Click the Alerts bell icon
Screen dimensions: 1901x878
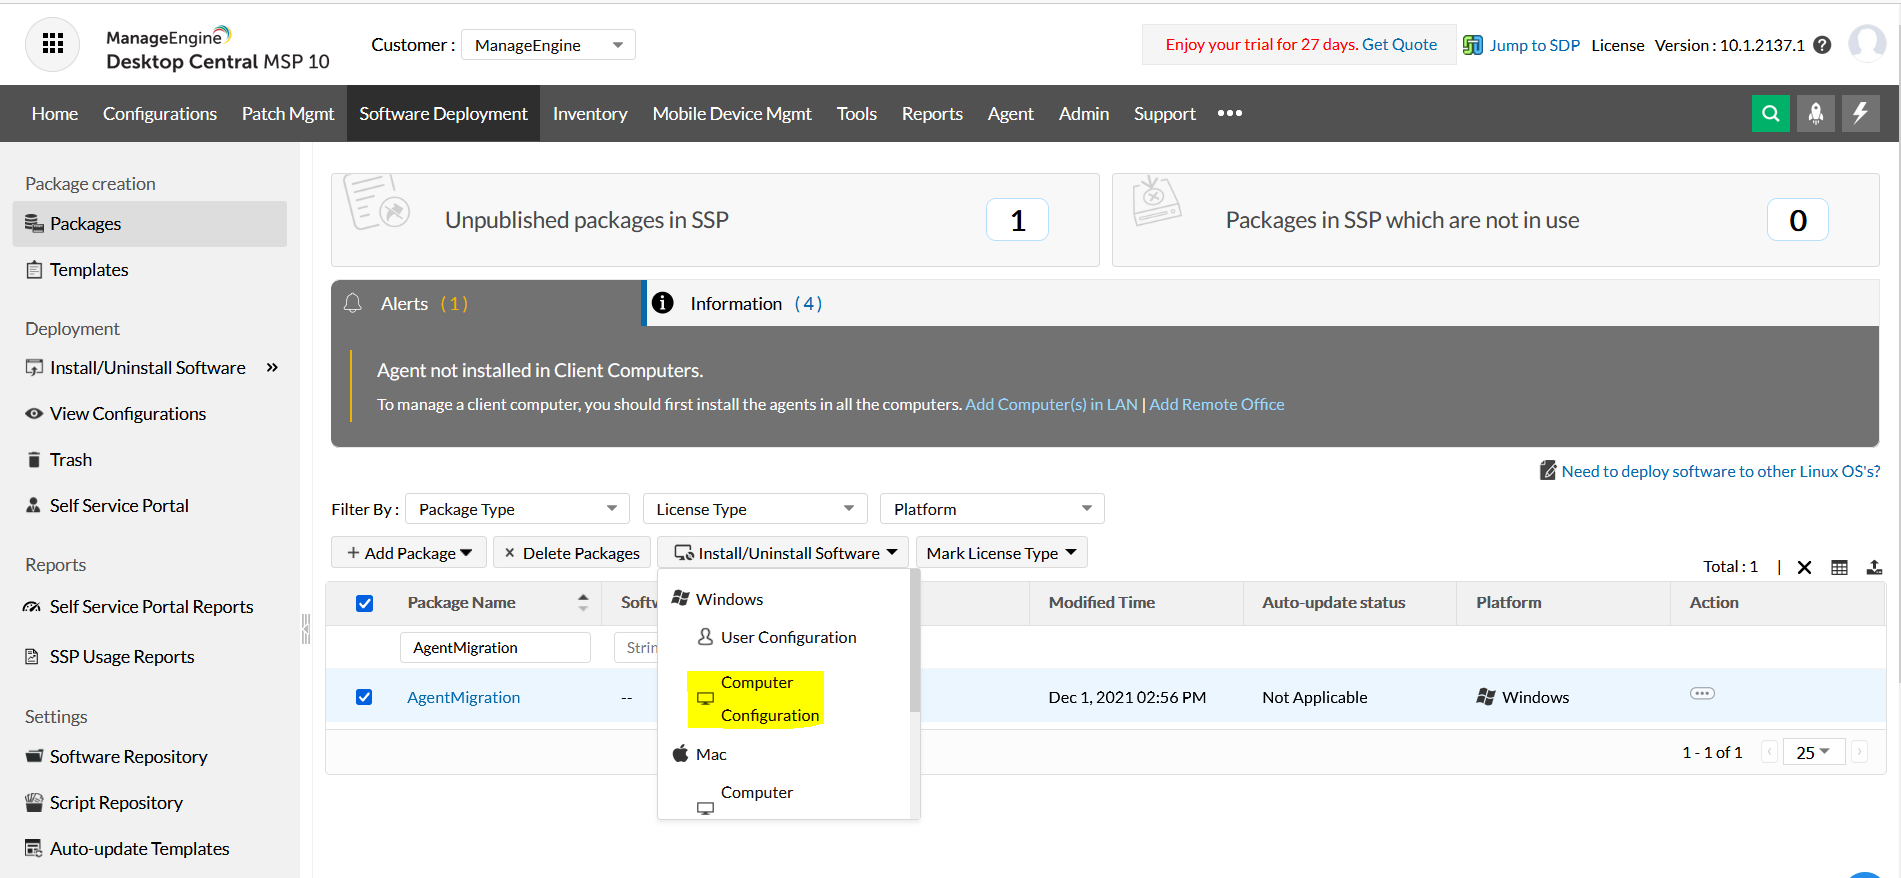[x=353, y=303]
